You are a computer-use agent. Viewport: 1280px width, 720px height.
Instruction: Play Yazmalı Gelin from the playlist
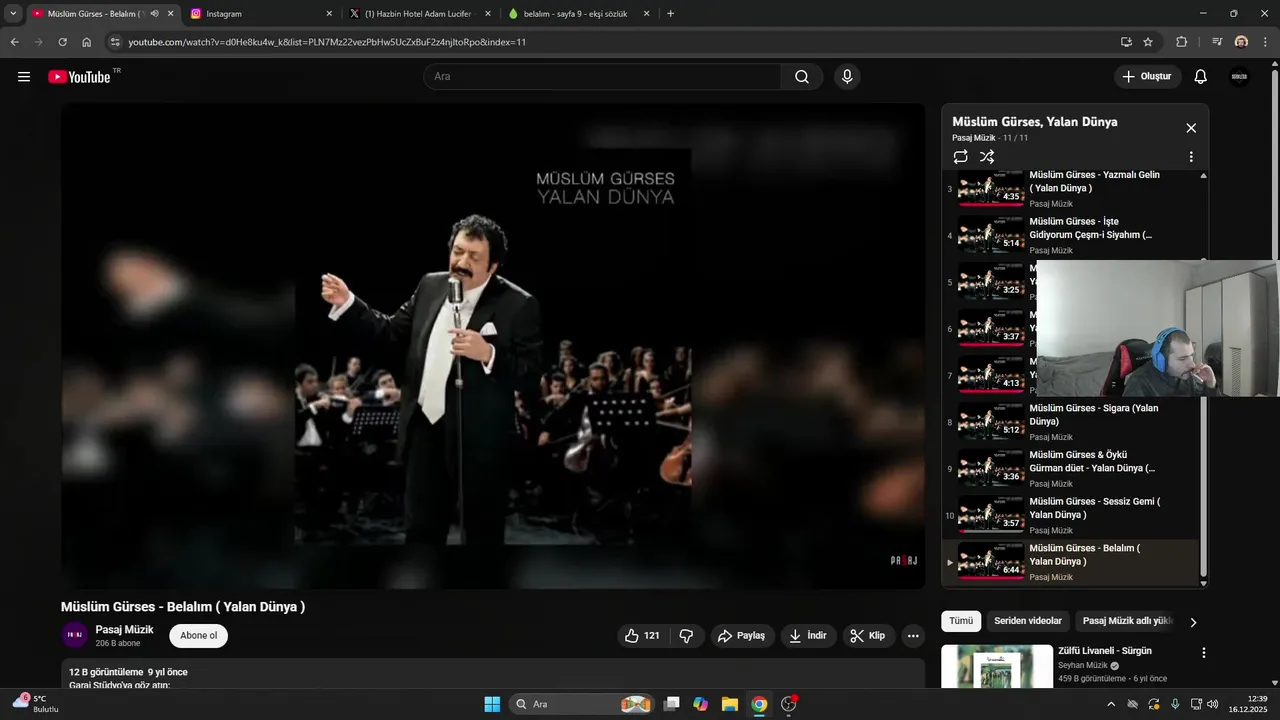point(1070,189)
